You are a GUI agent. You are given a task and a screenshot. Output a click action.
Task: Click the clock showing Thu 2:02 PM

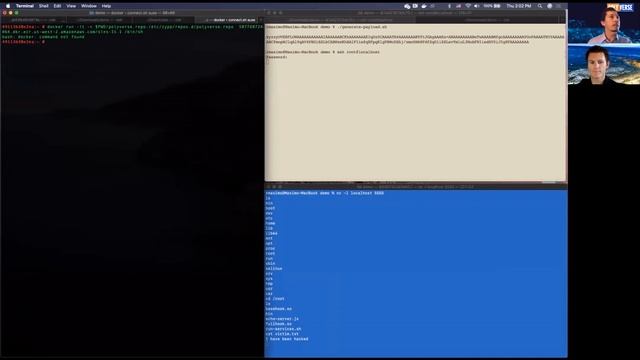(519, 6)
